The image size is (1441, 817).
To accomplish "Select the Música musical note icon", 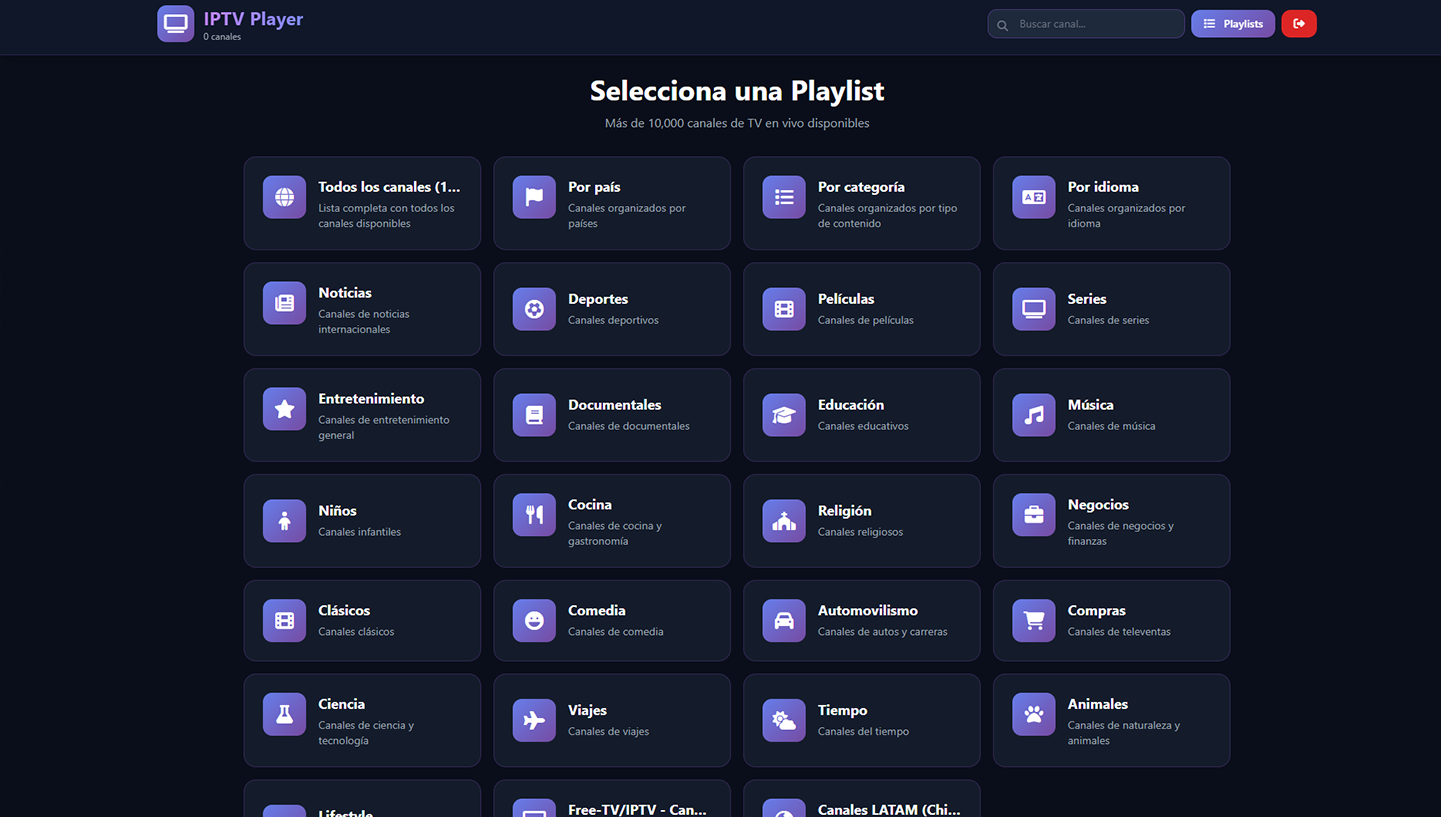I will [1033, 415].
